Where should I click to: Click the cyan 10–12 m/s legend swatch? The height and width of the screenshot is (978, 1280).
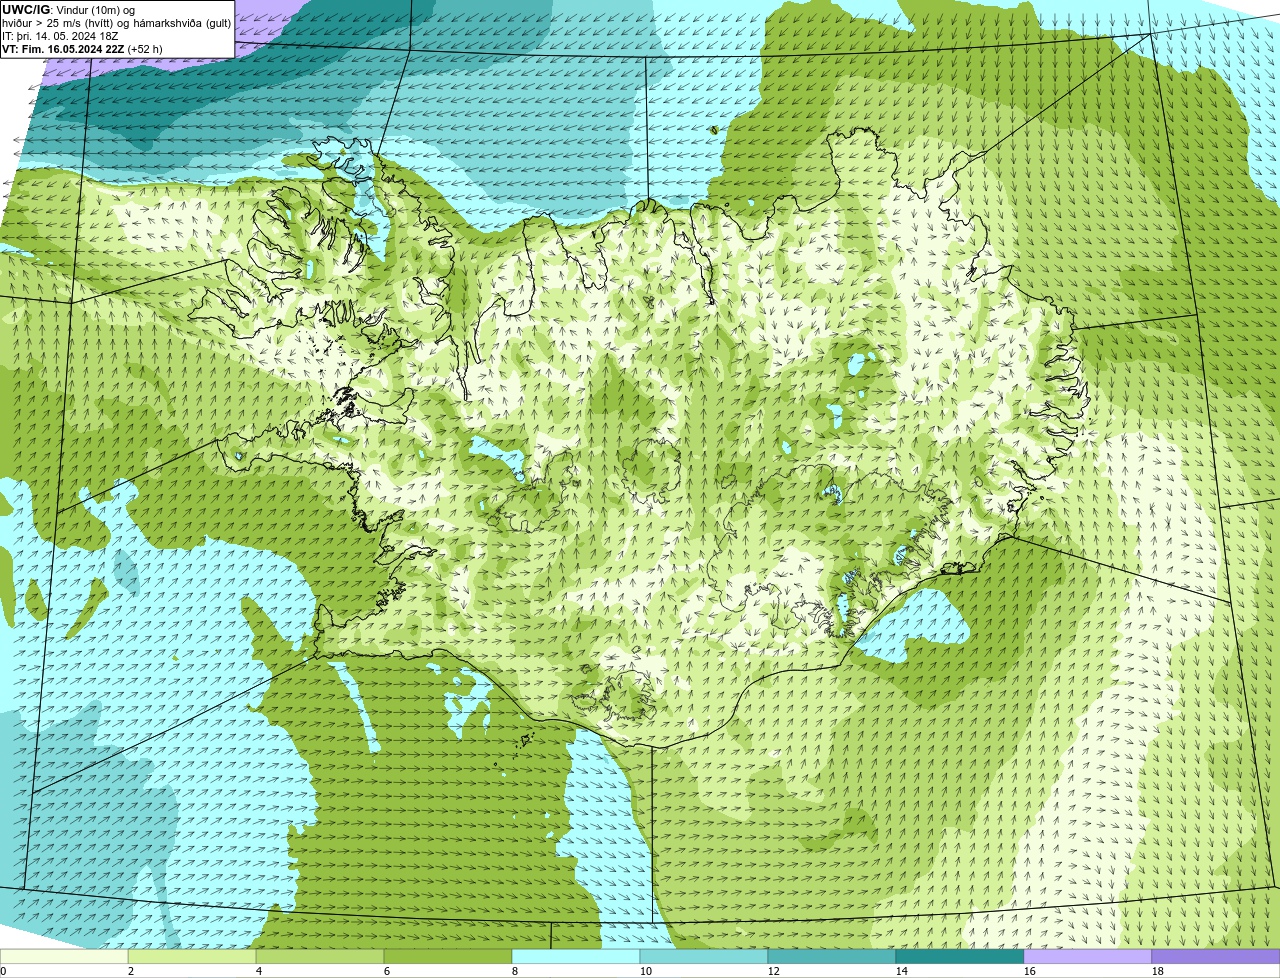click(x=704, y=957)
